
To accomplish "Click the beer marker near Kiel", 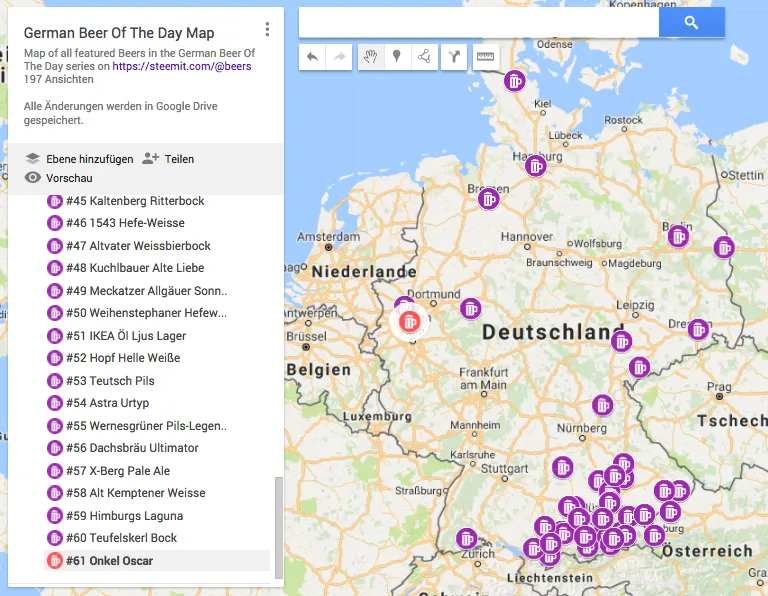I will [514, 81].
